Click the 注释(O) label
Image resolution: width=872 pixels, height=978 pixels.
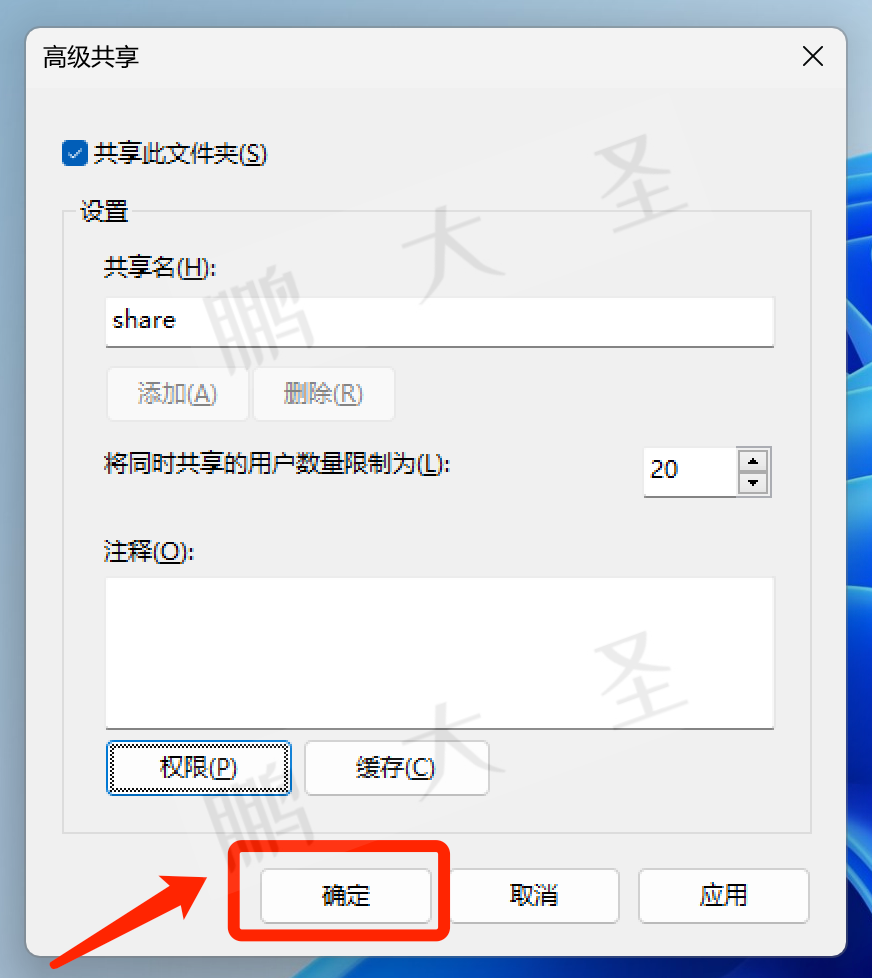tap(149, 551)
